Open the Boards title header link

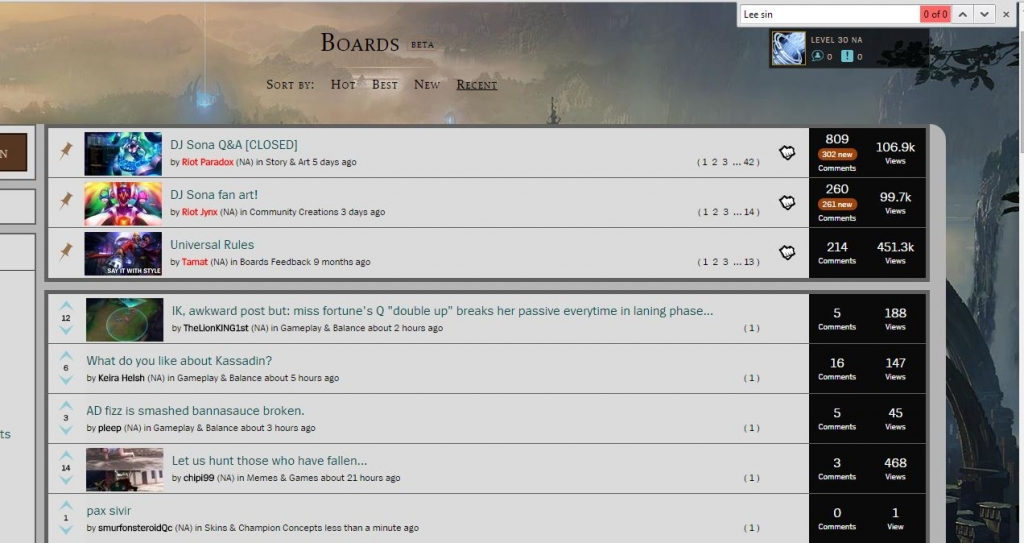coord(360,43)
